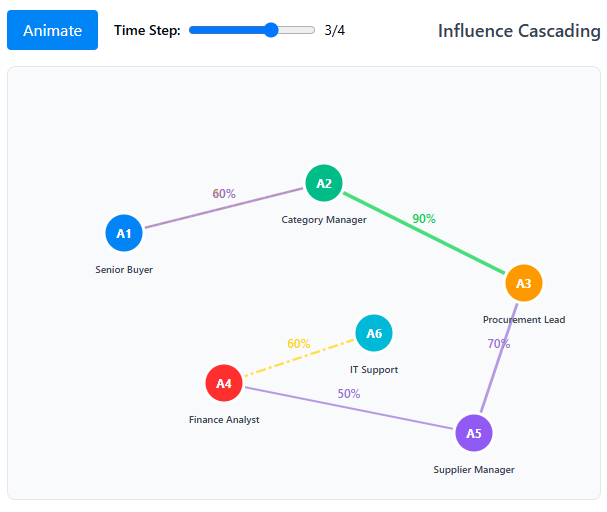
Task: Select the green A2 node
Action: [x=324, y=183]
